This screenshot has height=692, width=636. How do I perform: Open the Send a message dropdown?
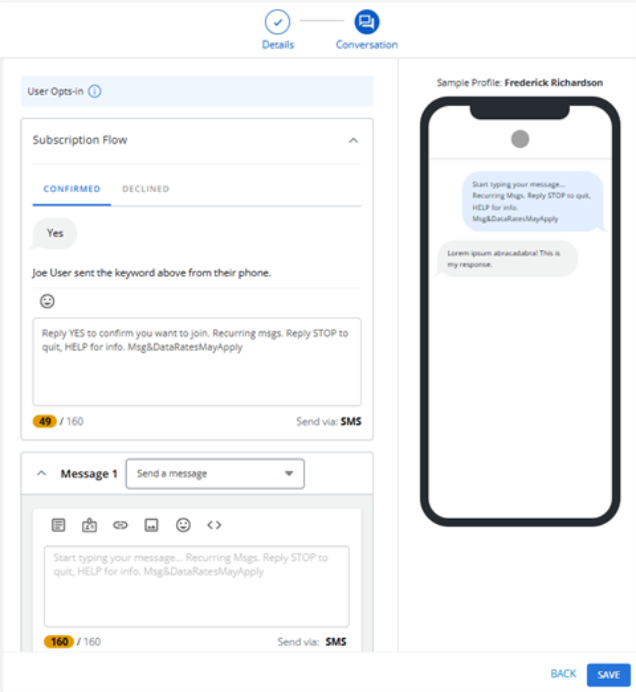coord(215,474)
